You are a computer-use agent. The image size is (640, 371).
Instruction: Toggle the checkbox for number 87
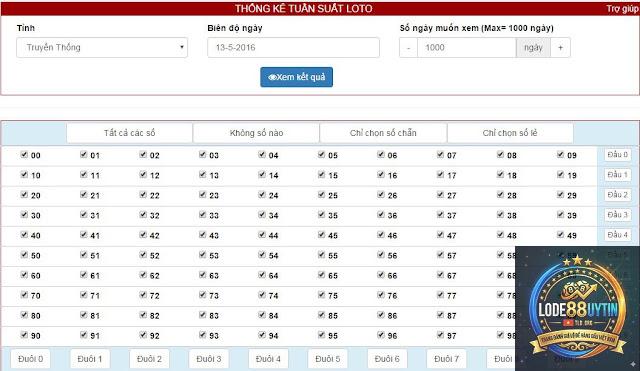(440, 314)
